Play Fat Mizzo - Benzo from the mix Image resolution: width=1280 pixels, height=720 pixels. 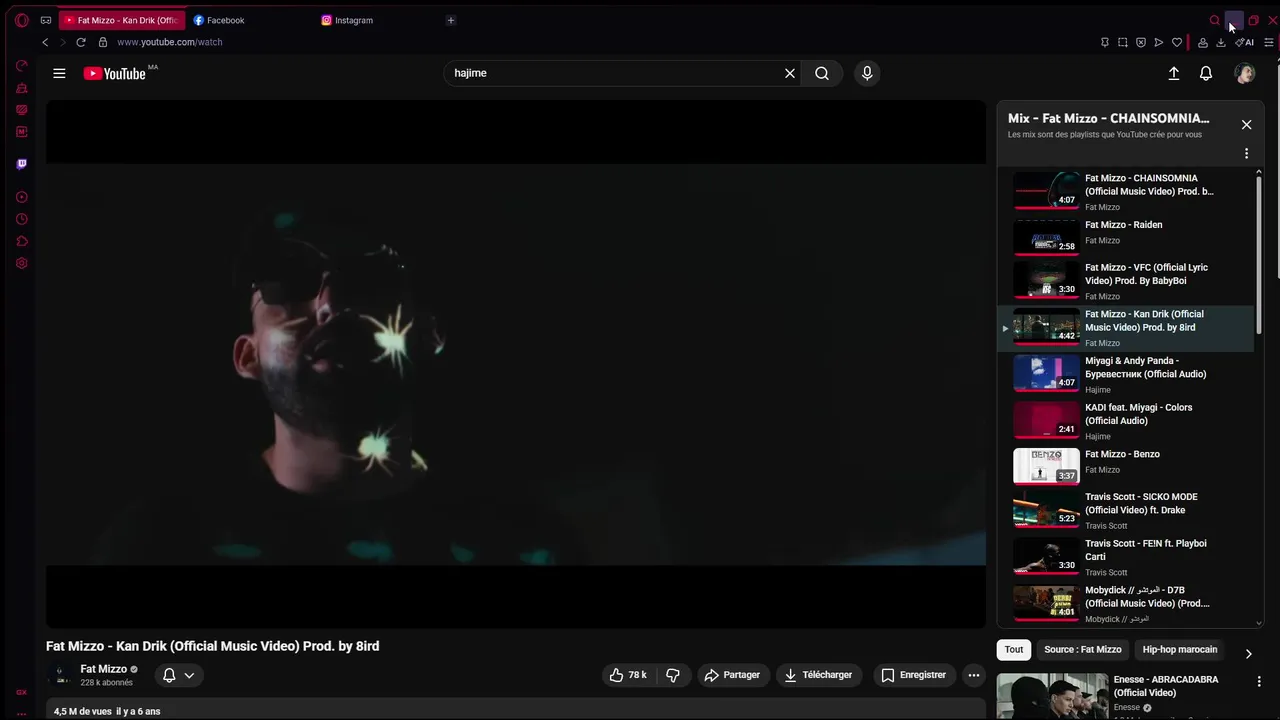[1125, 466]
